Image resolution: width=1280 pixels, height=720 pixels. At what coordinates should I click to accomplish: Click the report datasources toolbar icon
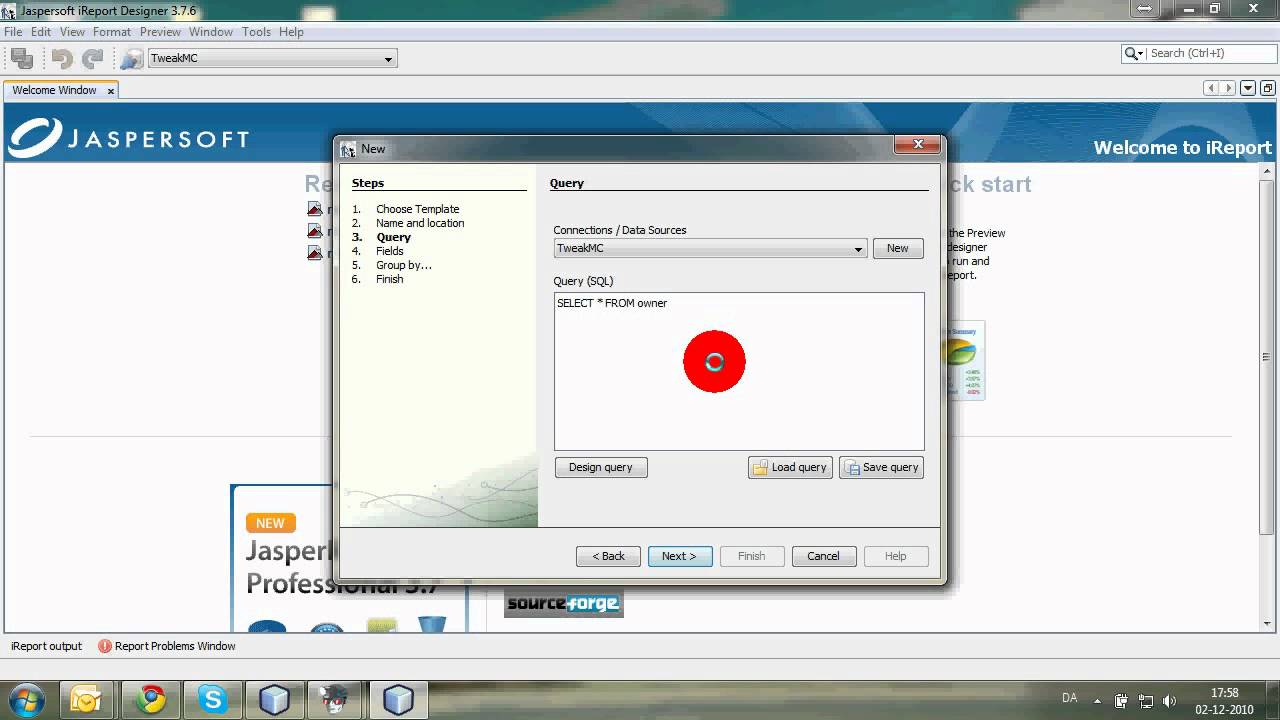131,59
